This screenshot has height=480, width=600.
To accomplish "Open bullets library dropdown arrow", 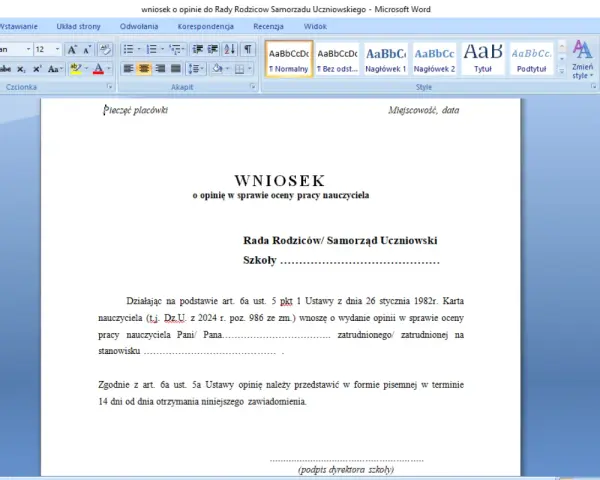I will [139, 49].
